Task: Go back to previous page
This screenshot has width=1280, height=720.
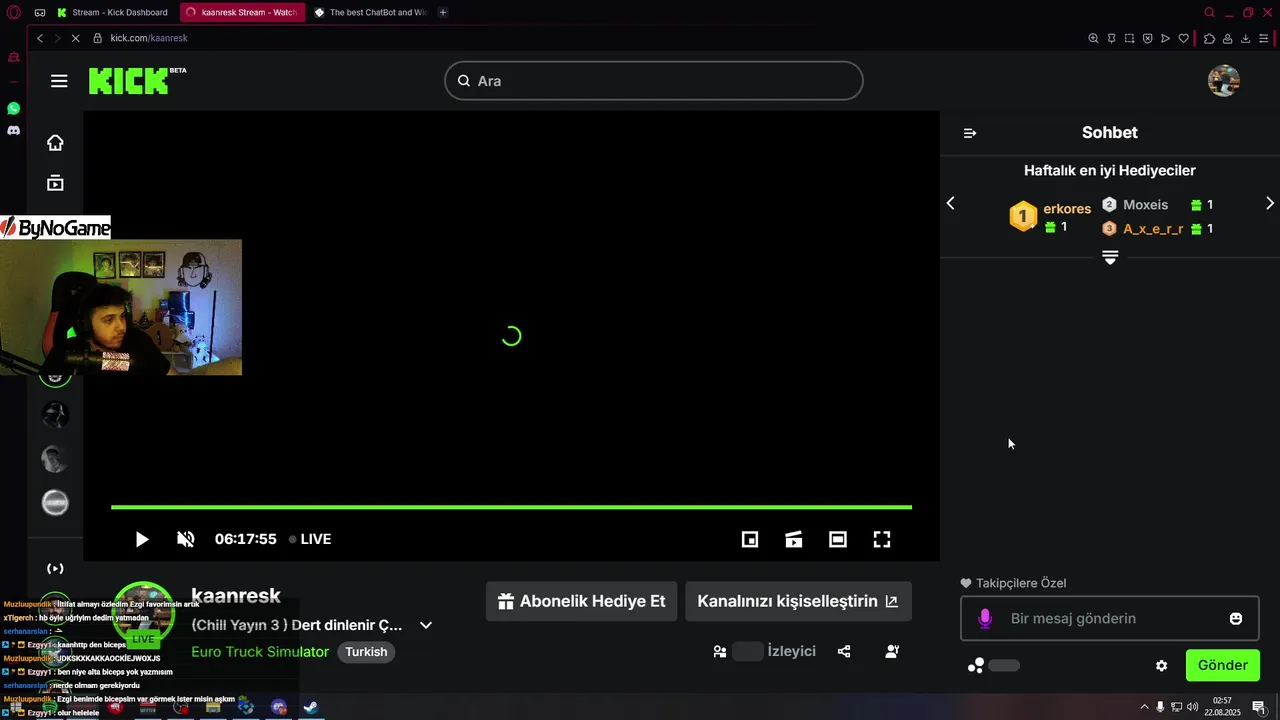Action: tap(40, 38)
